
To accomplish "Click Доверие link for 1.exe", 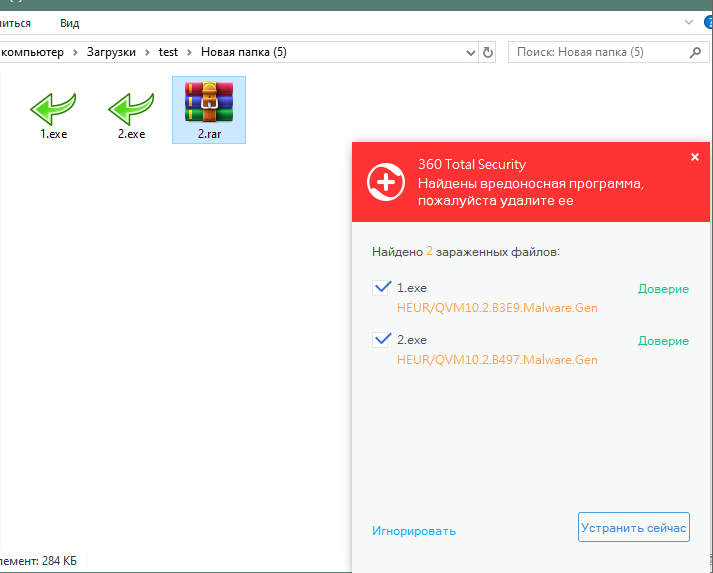I will pyautogui.click(x=663, y=289).
